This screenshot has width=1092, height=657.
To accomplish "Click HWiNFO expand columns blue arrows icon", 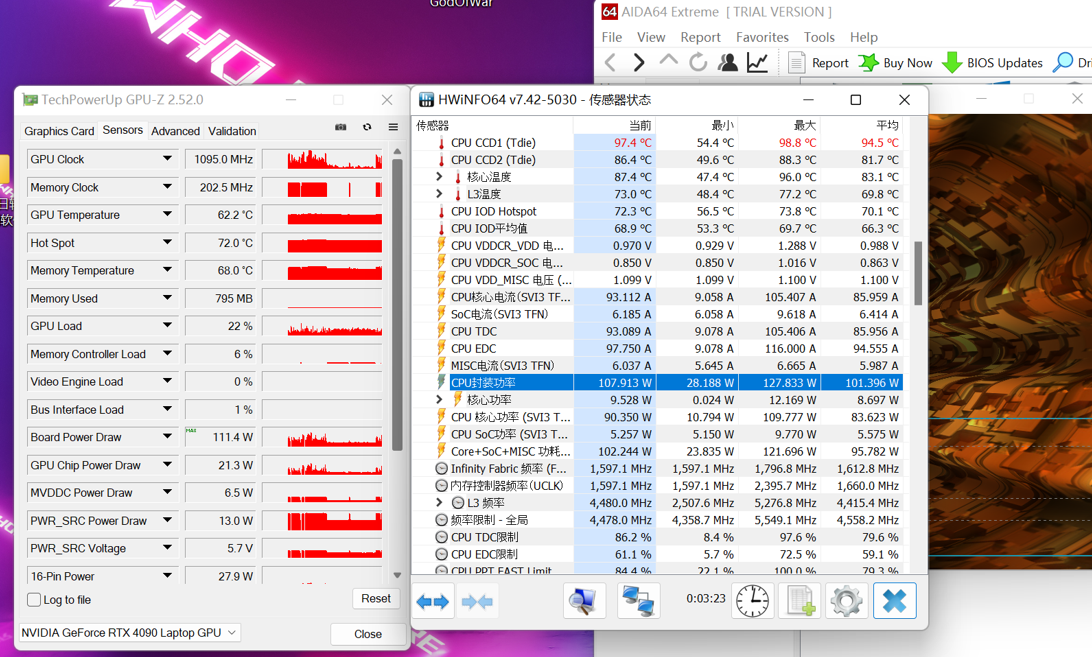I will pos(433,601).
